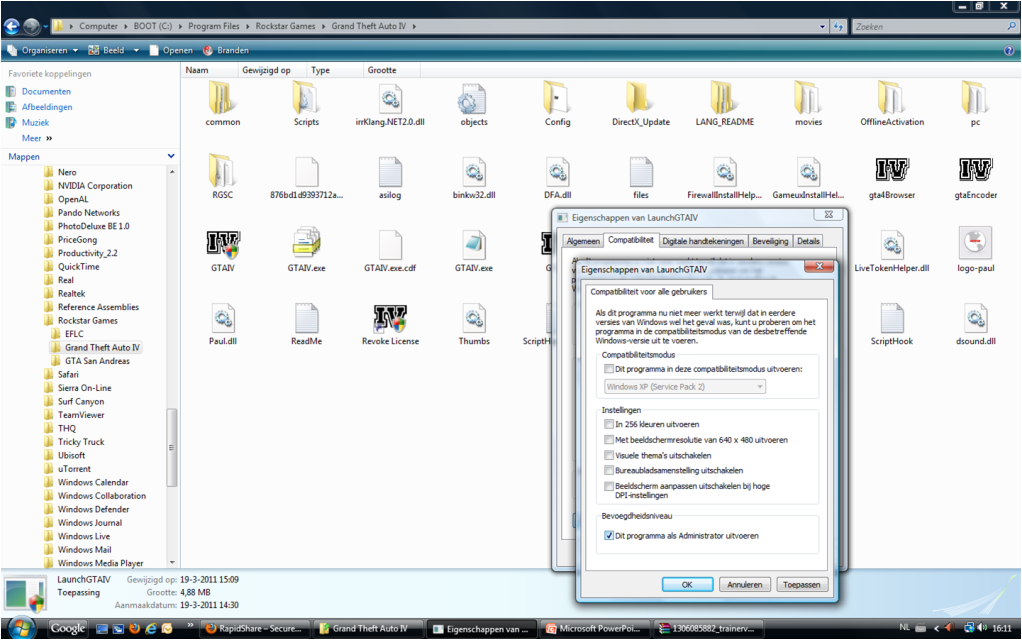Switch to Microsoft PowerPoint taskbar button

[594, 629]
